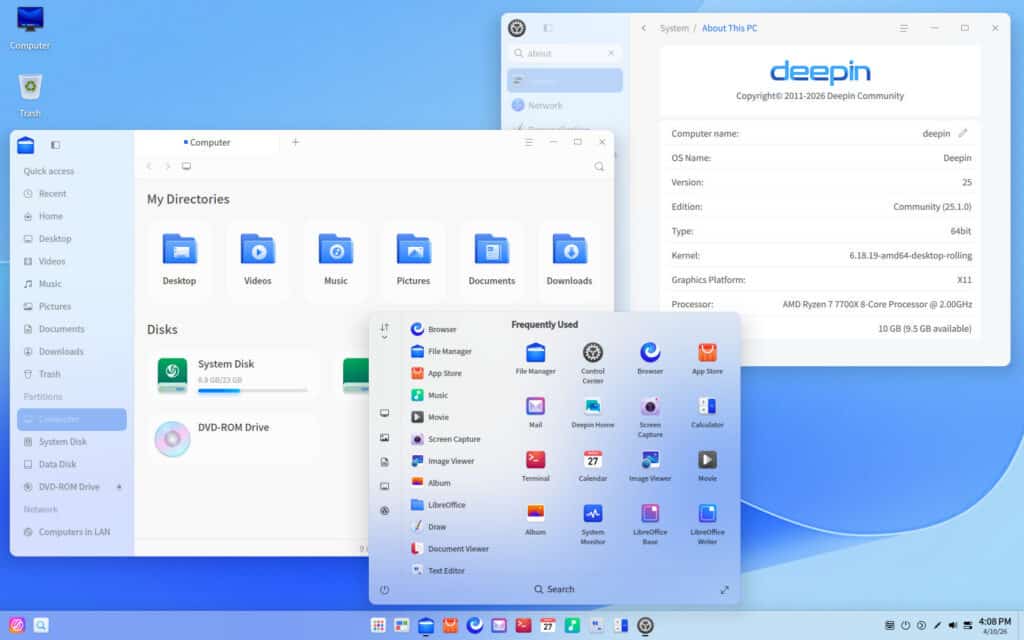This screenshot has height=640, width=1024.
Task: Switch to the Computer tab
Action: coord(210,143)
